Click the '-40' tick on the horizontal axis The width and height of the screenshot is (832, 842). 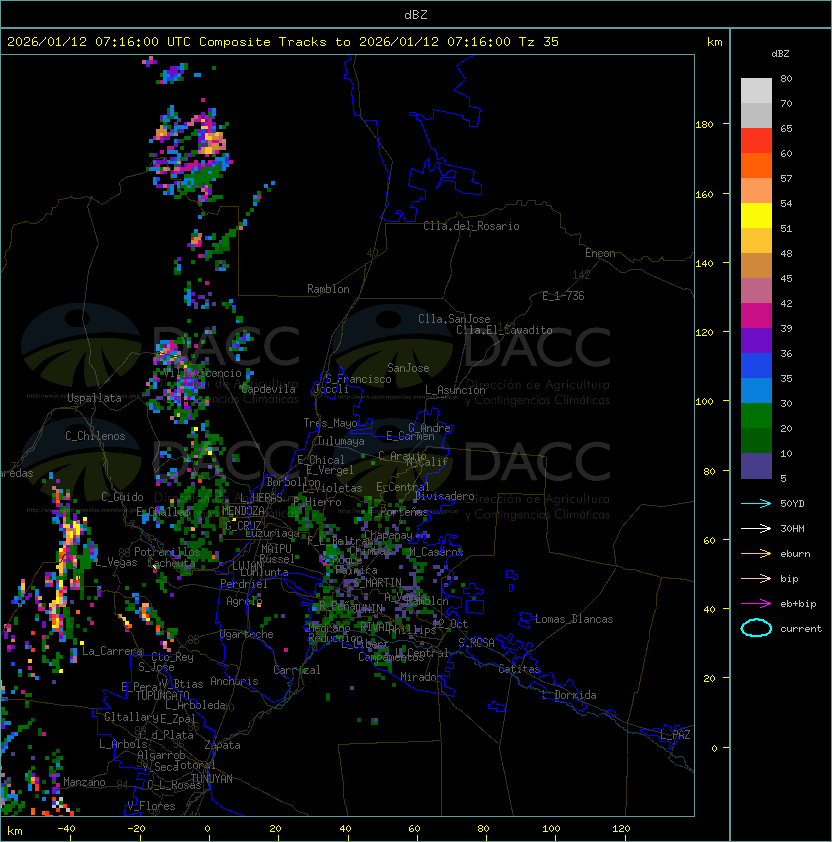point(67,828)
